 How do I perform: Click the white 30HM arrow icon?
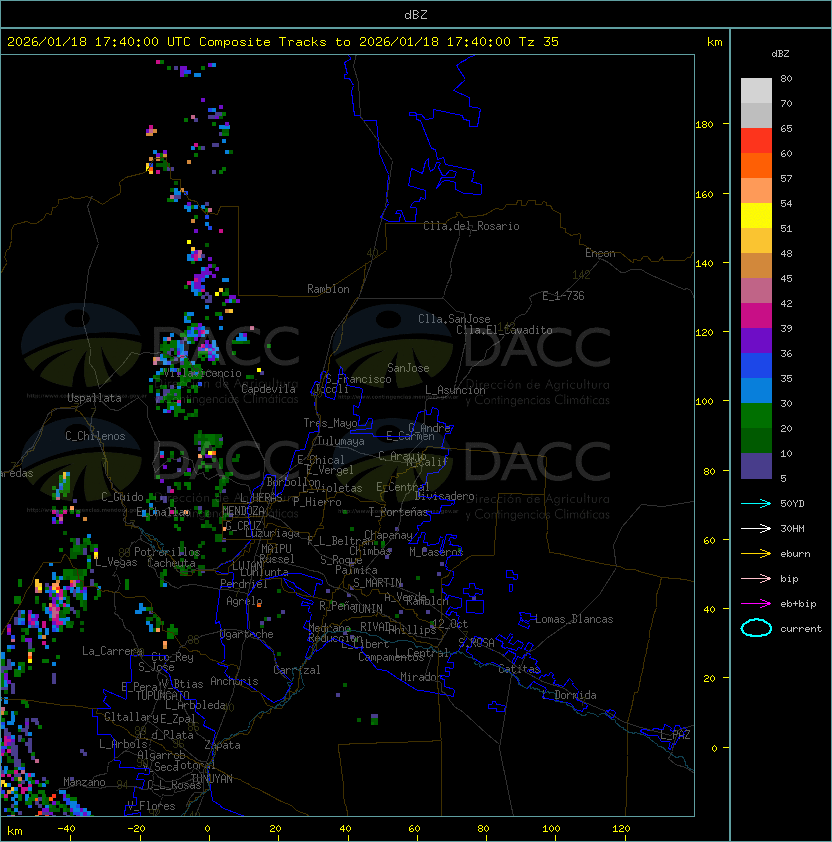pos(756,528)
